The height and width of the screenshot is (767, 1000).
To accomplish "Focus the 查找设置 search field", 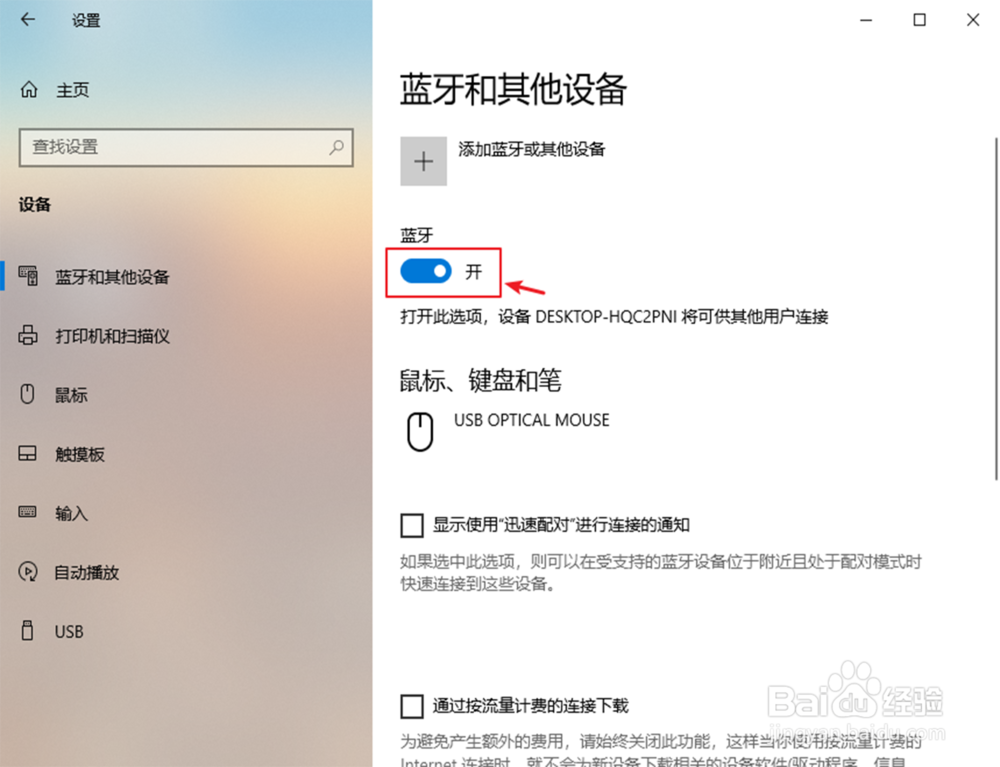I will (186, 147).
